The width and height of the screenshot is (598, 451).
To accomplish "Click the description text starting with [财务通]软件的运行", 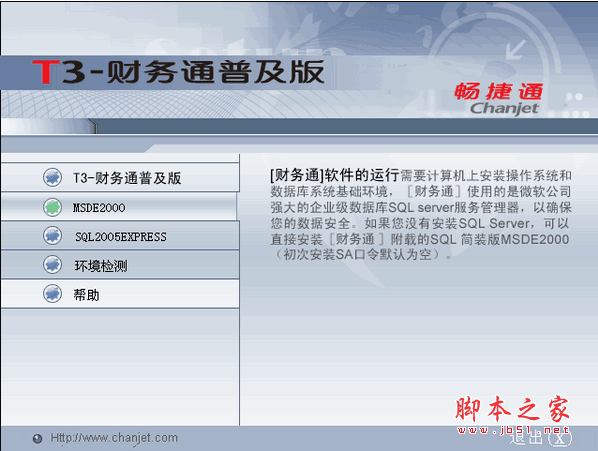I will tap(421, 215).
